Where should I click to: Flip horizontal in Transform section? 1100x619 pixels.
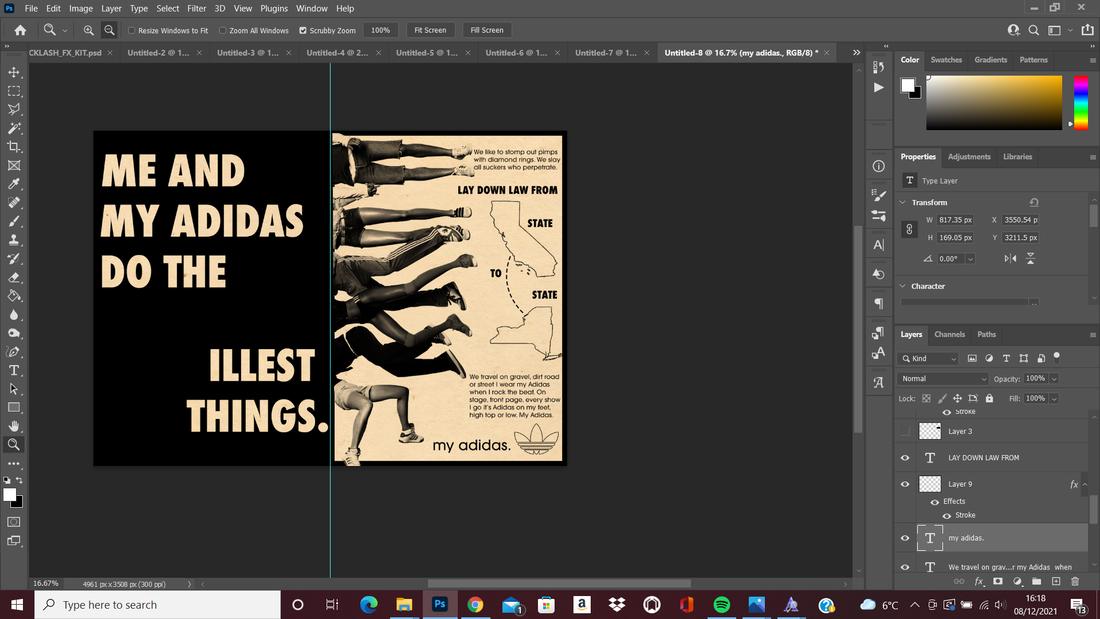coord(1010,258)
